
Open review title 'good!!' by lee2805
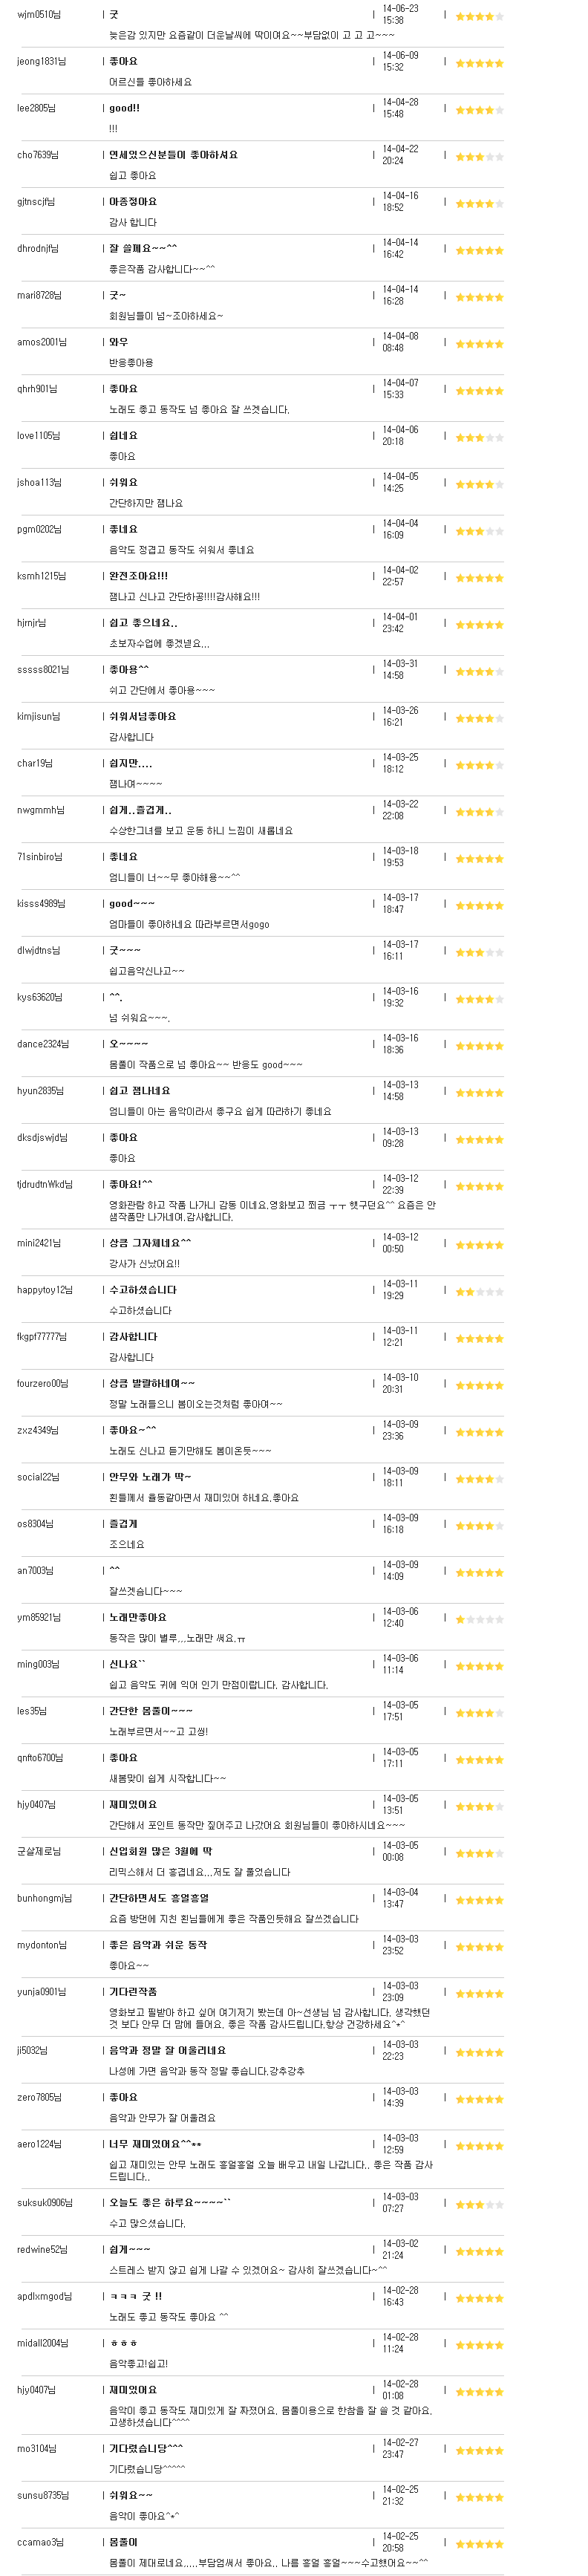pos(124,108)
